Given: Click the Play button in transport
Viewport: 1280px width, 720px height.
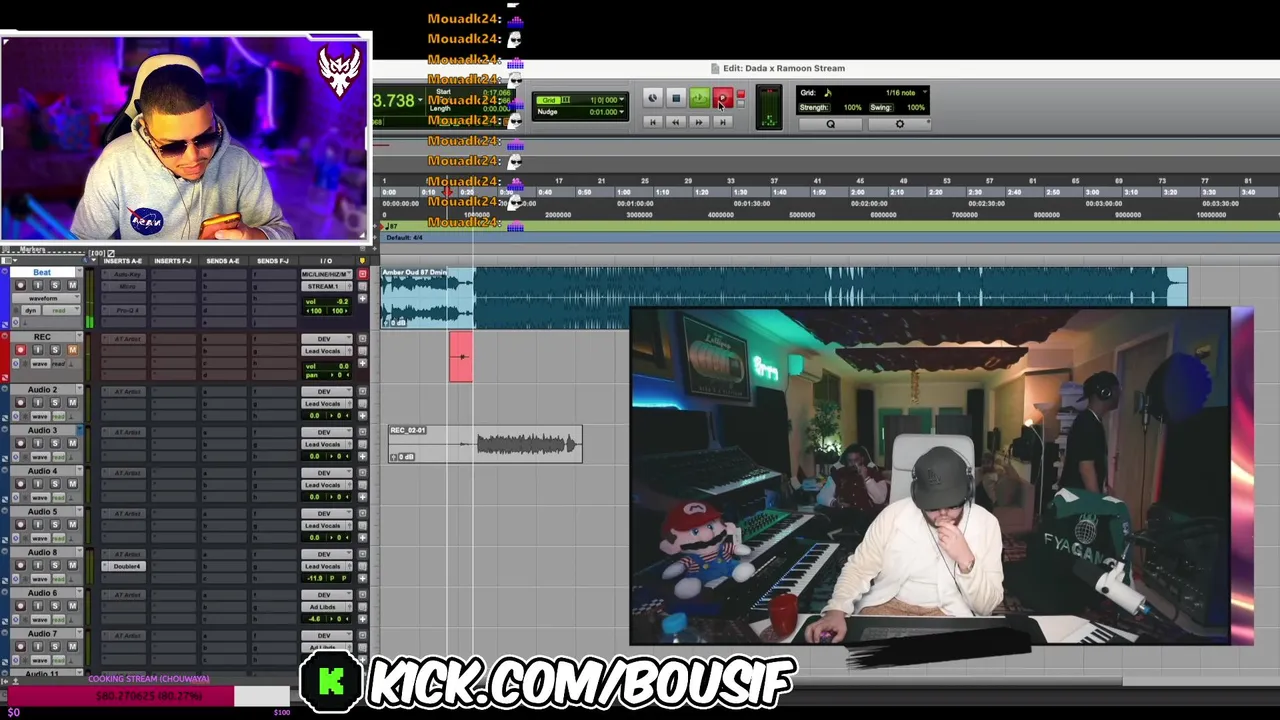Looking at the screenshot, I should [699, 98].
